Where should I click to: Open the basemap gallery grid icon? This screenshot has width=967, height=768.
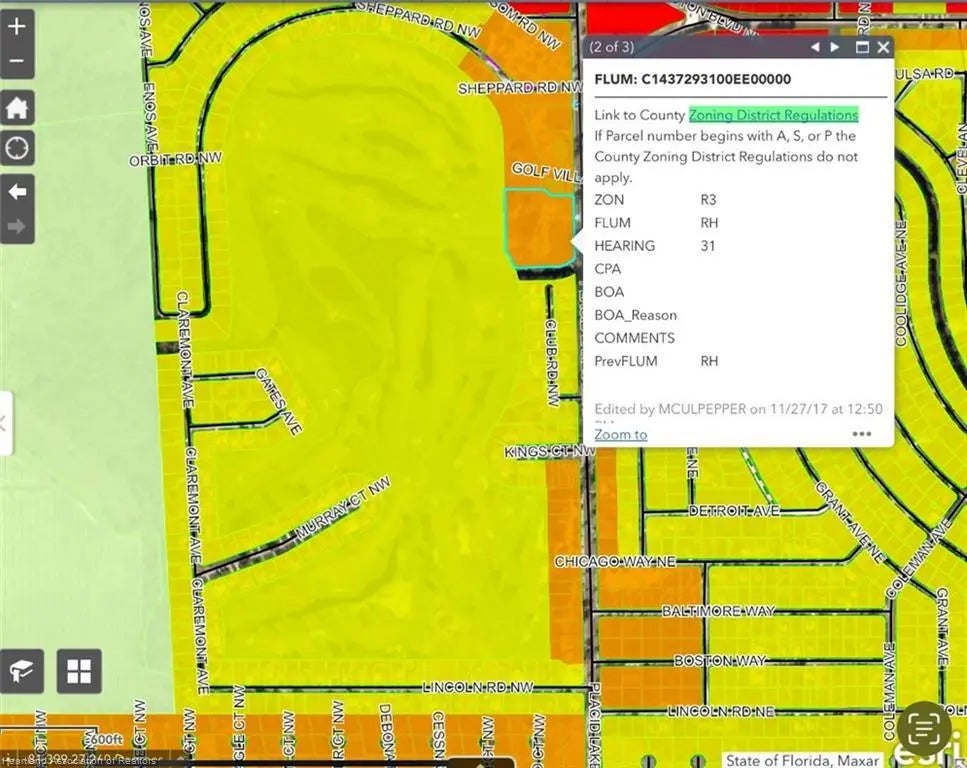[x=79, y=672]
